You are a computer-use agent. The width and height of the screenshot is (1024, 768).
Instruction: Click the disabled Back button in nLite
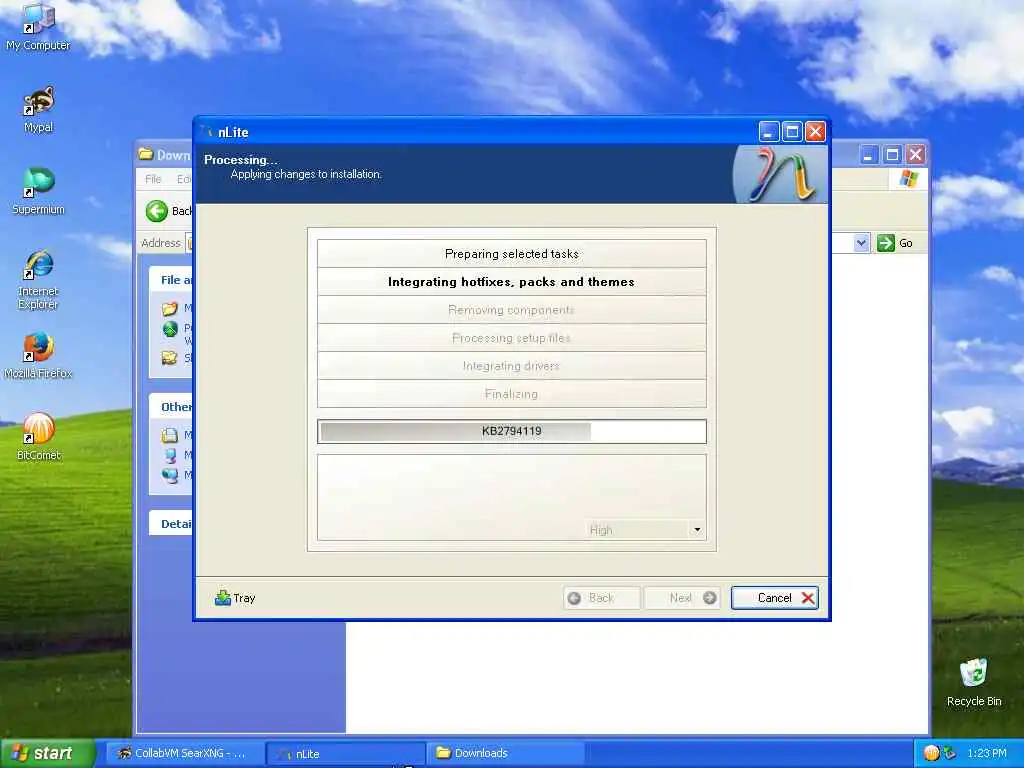601,598
